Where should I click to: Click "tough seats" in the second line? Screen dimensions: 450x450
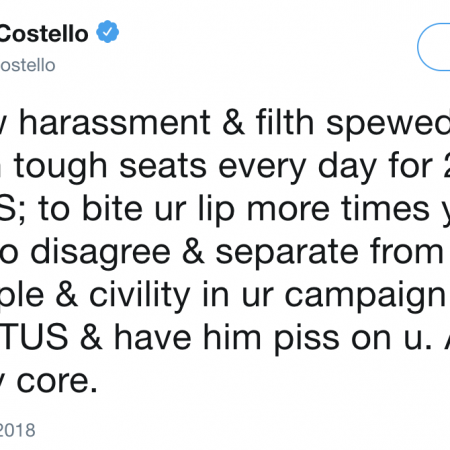coord(110,166)
